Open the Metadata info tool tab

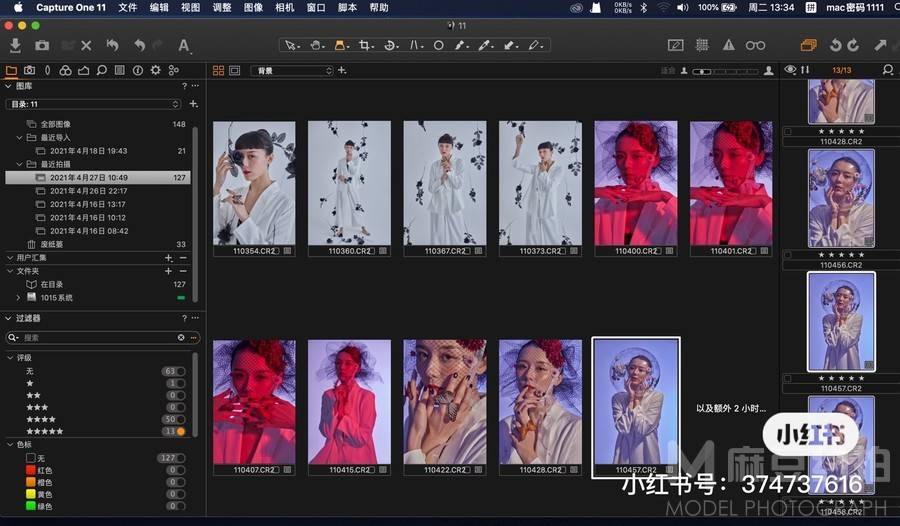(138, 70)
